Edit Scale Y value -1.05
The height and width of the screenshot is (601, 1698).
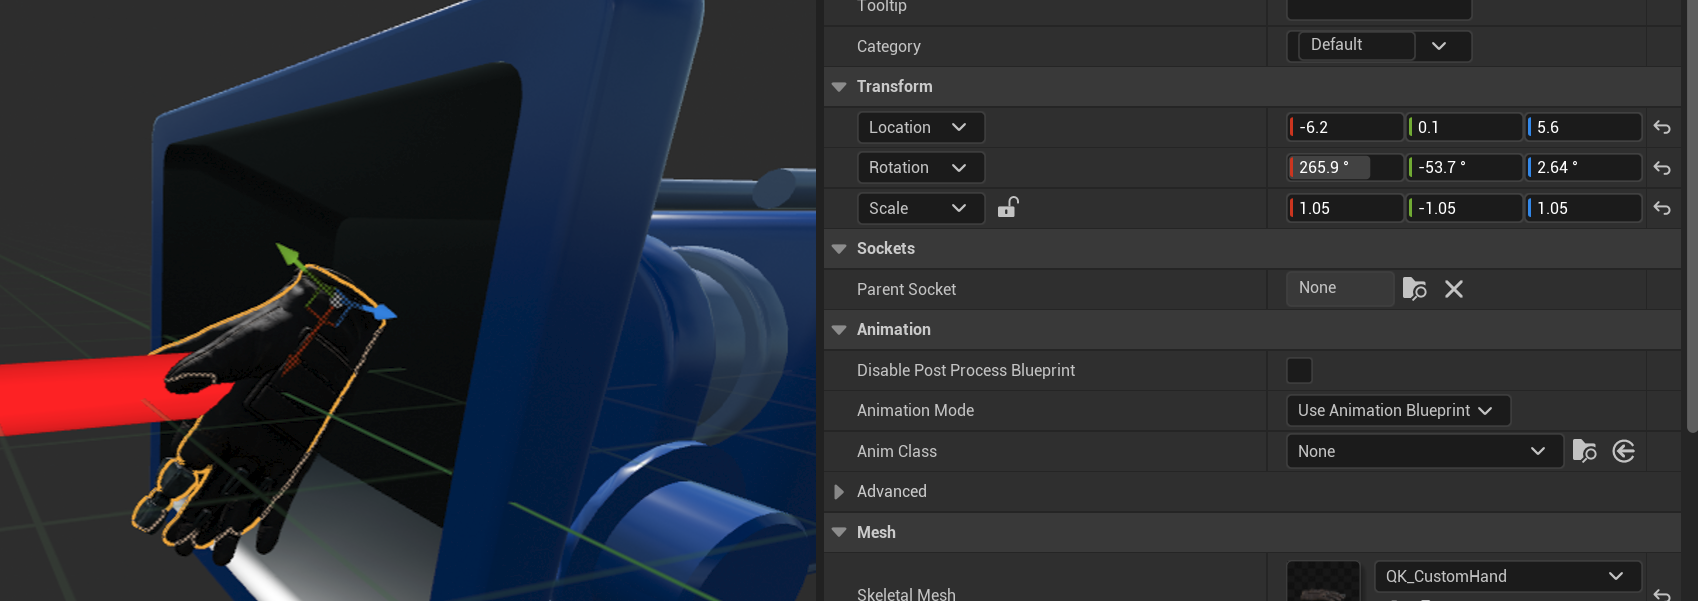point(1464,208)
